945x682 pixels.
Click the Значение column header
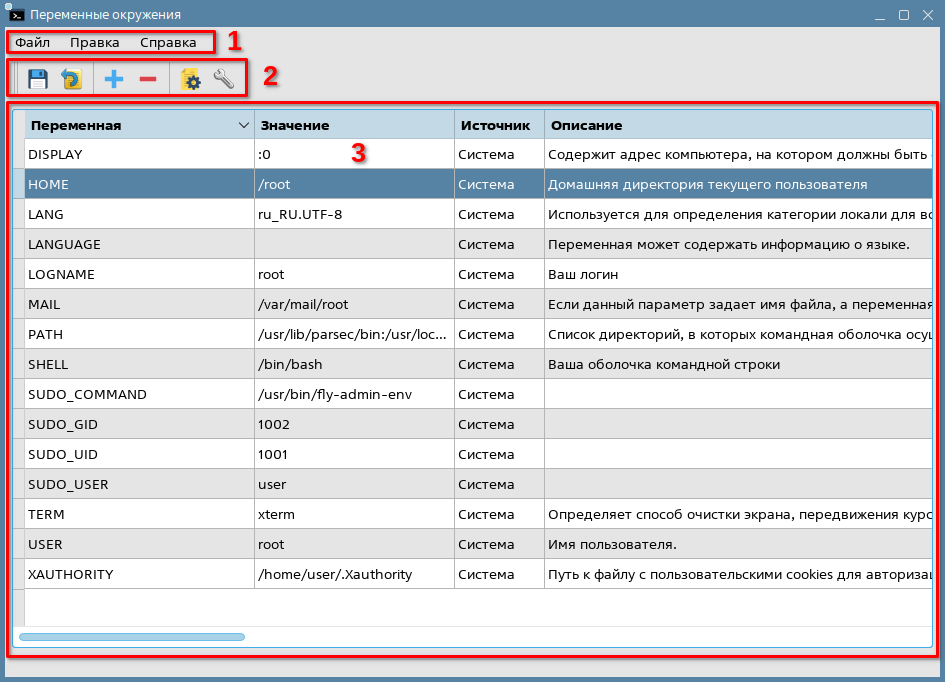(294, 125)
